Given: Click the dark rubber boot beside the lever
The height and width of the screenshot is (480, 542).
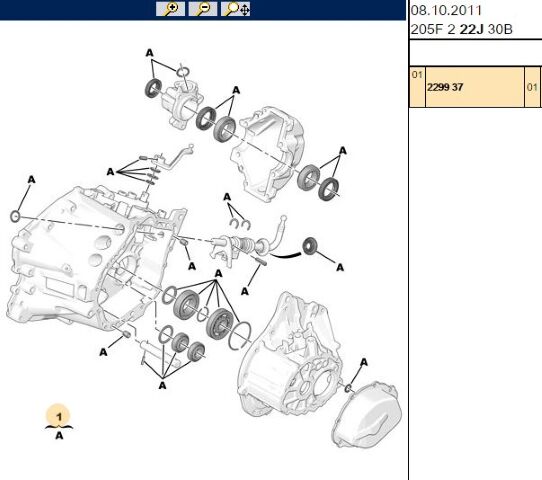Looking at the screenshot, I should tap(309, 246).
